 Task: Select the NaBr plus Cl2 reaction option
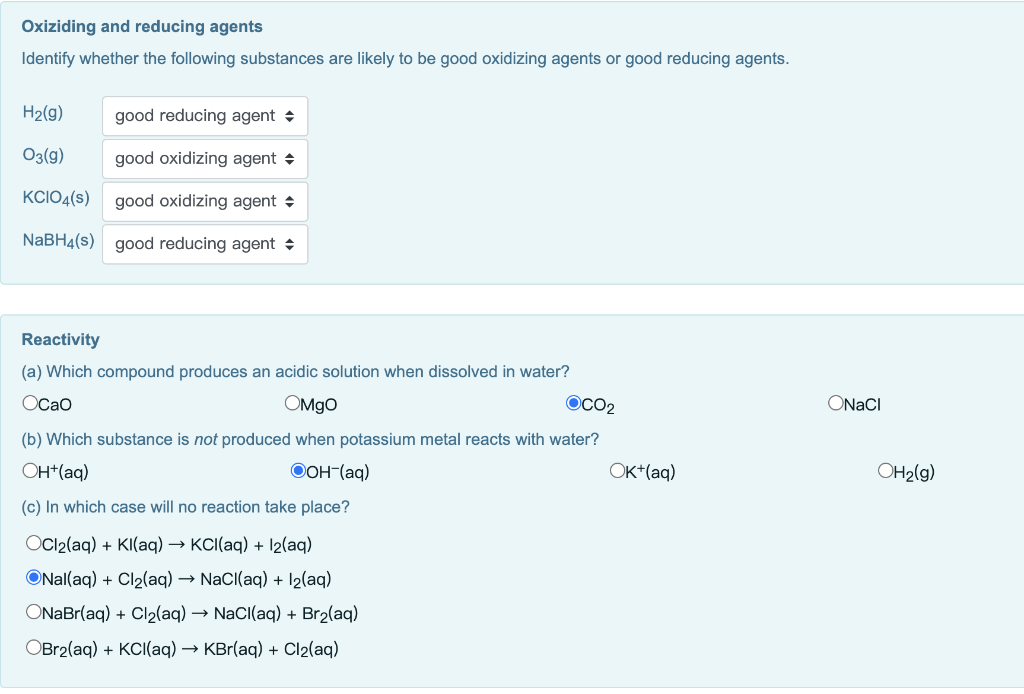pyautogui.click(x=32, y=613)
